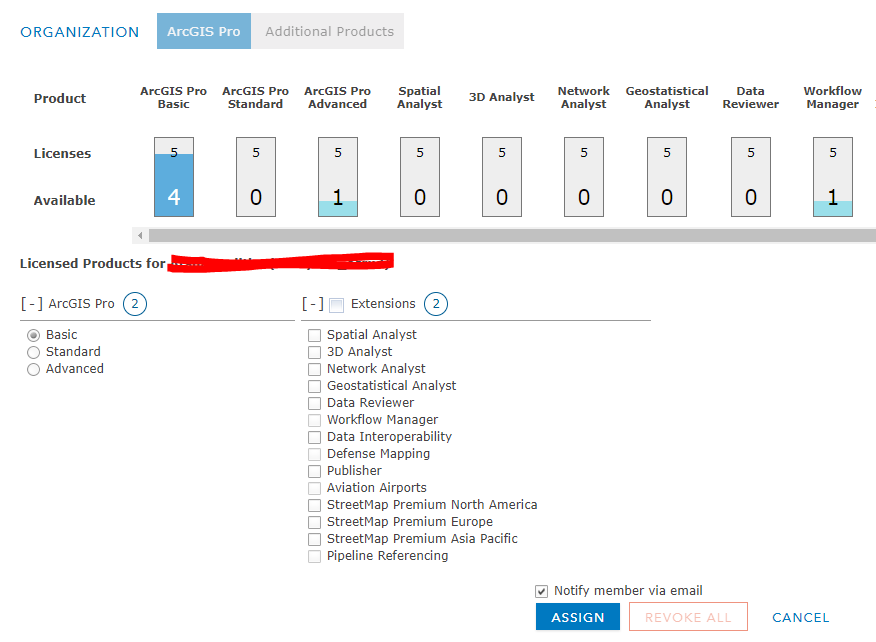Viewport: 876px width, 642px height.
Task: Click the Licenses row label
Action: click(x=62, y=153)
